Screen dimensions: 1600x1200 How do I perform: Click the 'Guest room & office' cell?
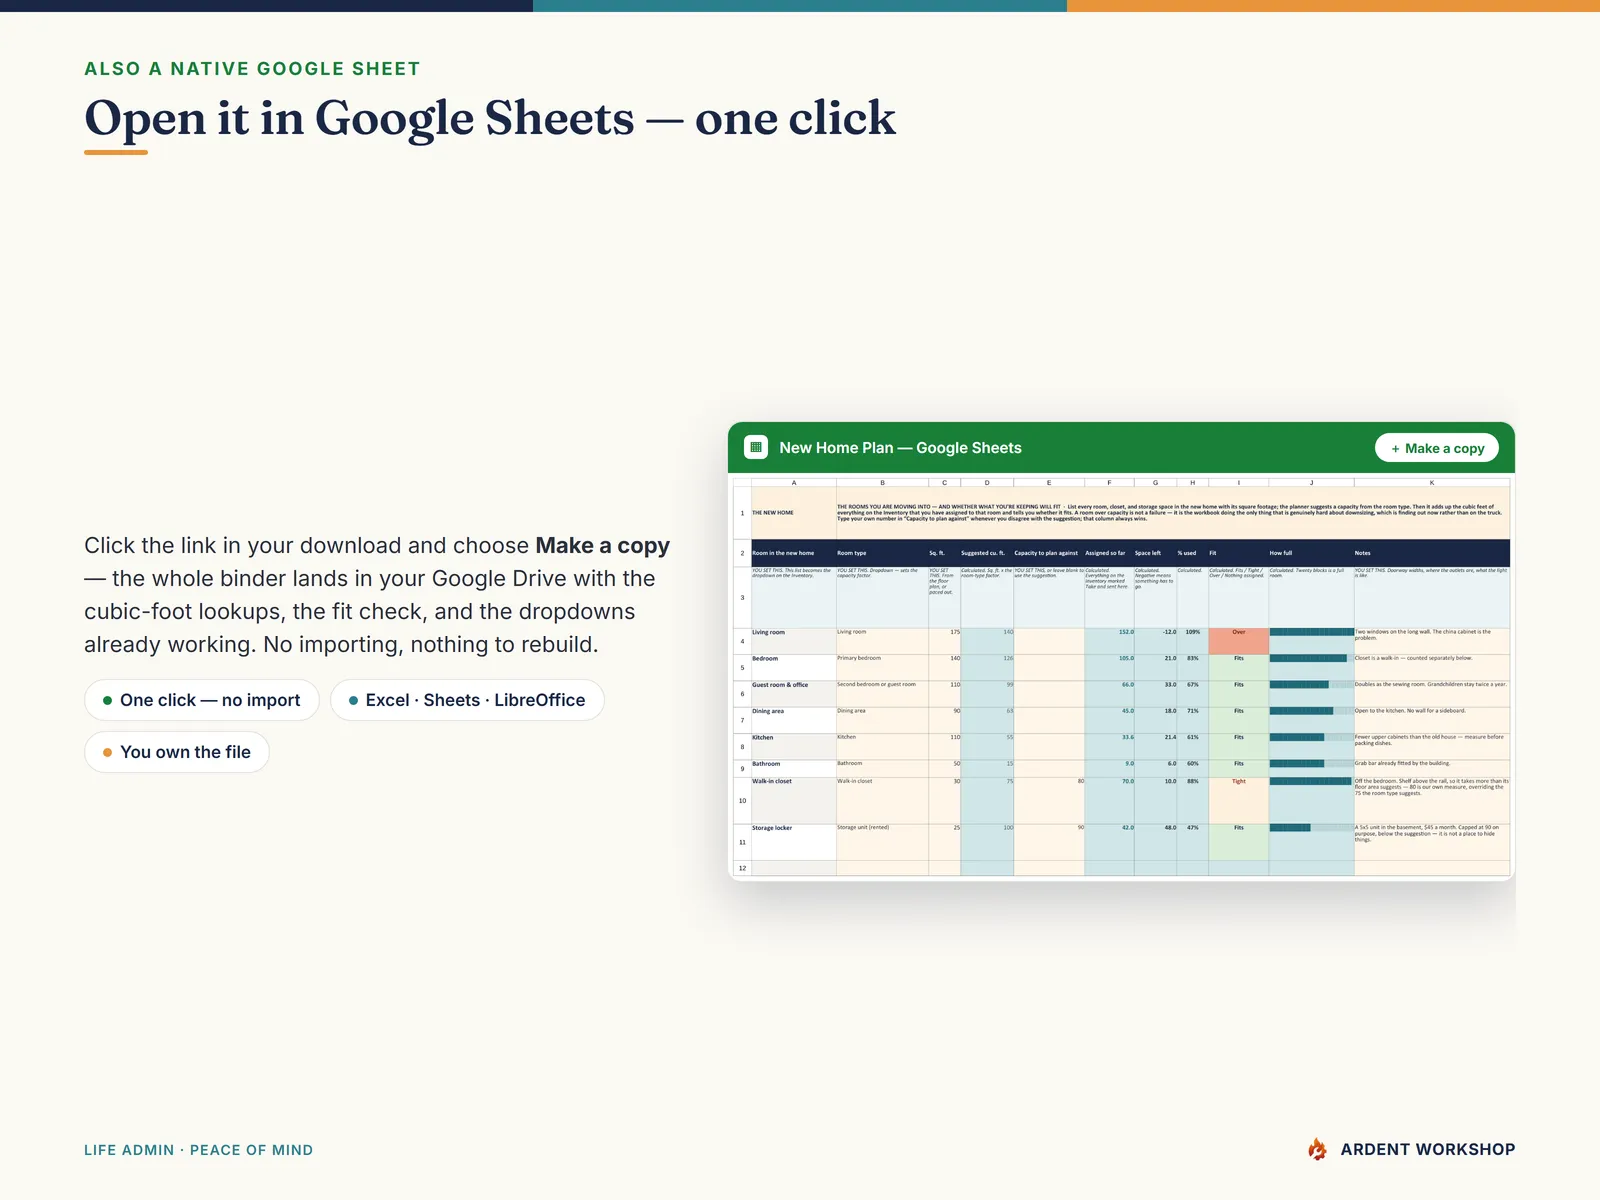794,694
